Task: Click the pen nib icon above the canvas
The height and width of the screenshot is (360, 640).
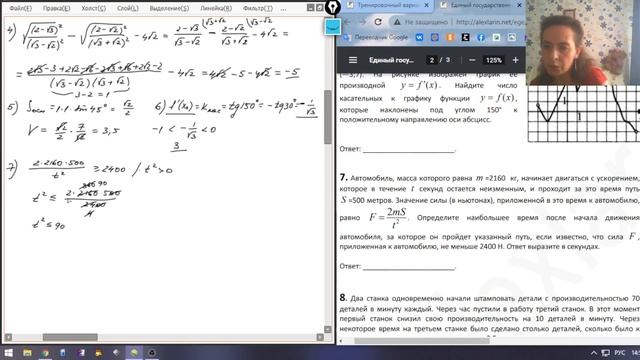Action: 333,7
